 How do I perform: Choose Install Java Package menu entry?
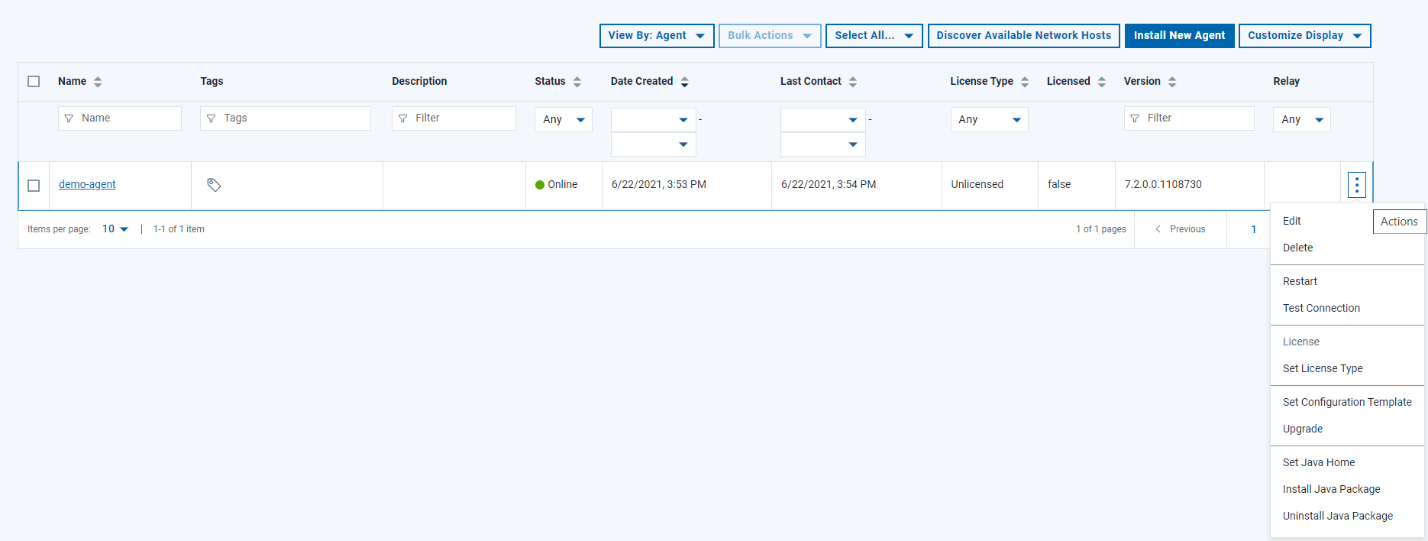(1331, 489)
